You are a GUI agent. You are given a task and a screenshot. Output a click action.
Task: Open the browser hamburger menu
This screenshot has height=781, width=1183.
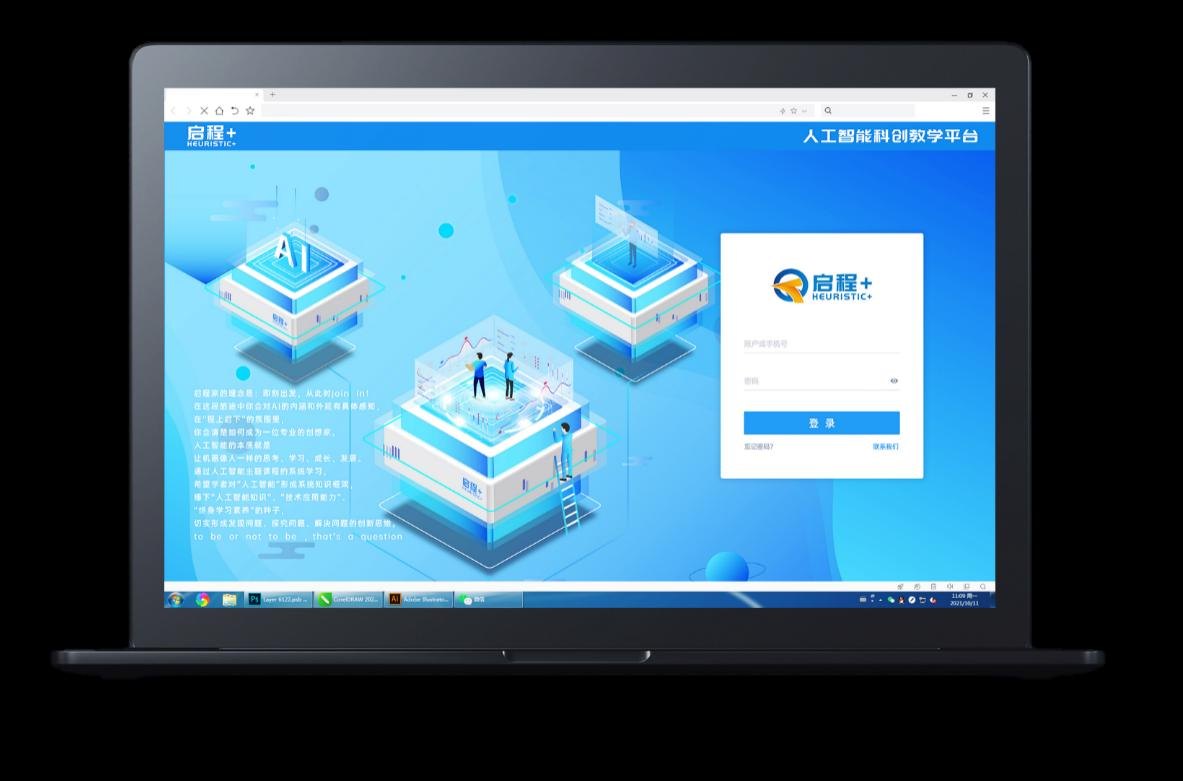pyautogui.click(x=985, y=111)
